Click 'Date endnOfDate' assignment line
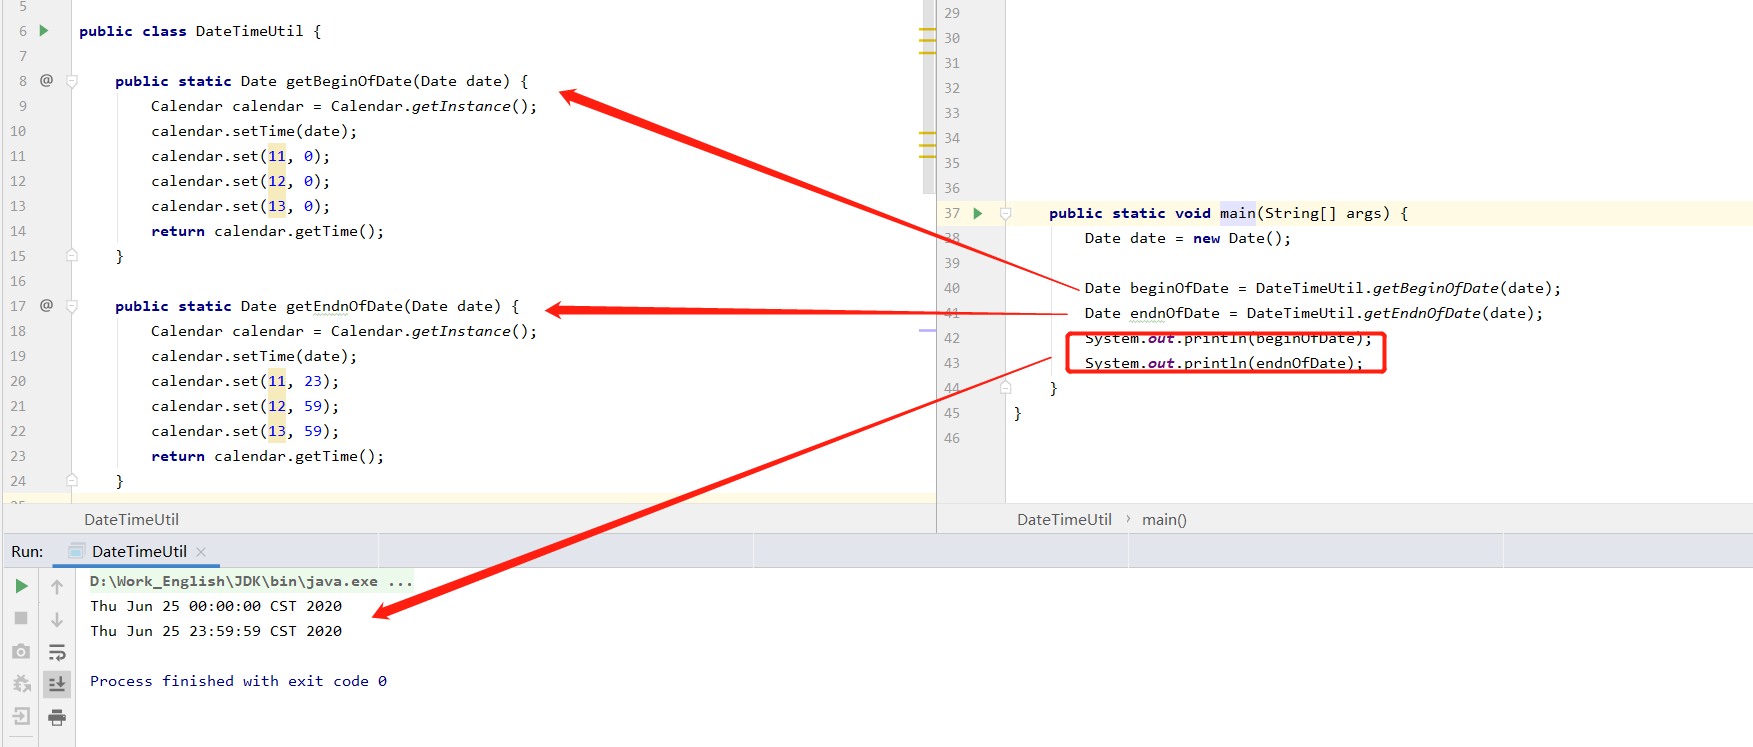 tap(1313, 313)
